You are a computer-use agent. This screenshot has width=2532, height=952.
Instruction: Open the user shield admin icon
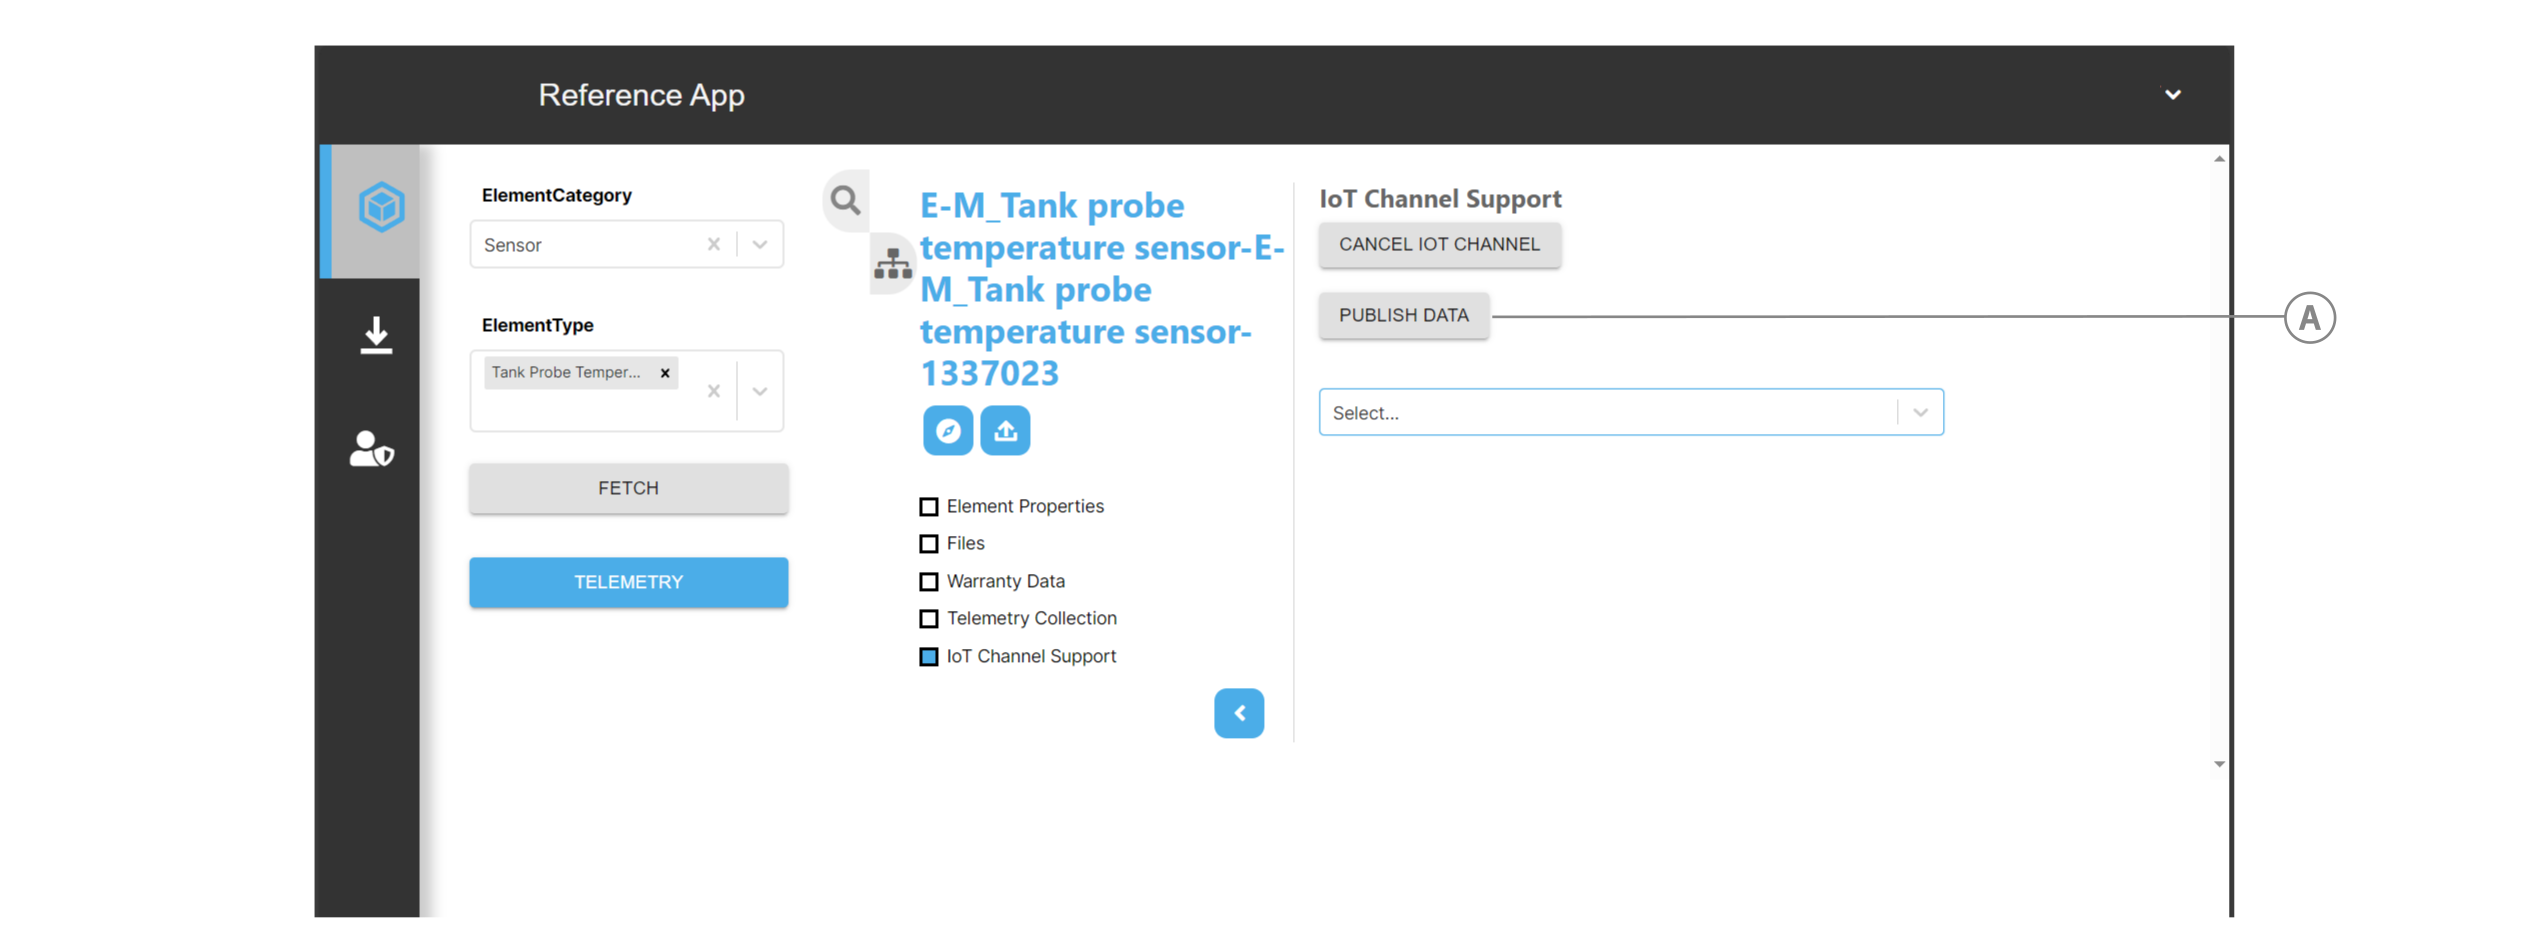(x=371, y=449)
